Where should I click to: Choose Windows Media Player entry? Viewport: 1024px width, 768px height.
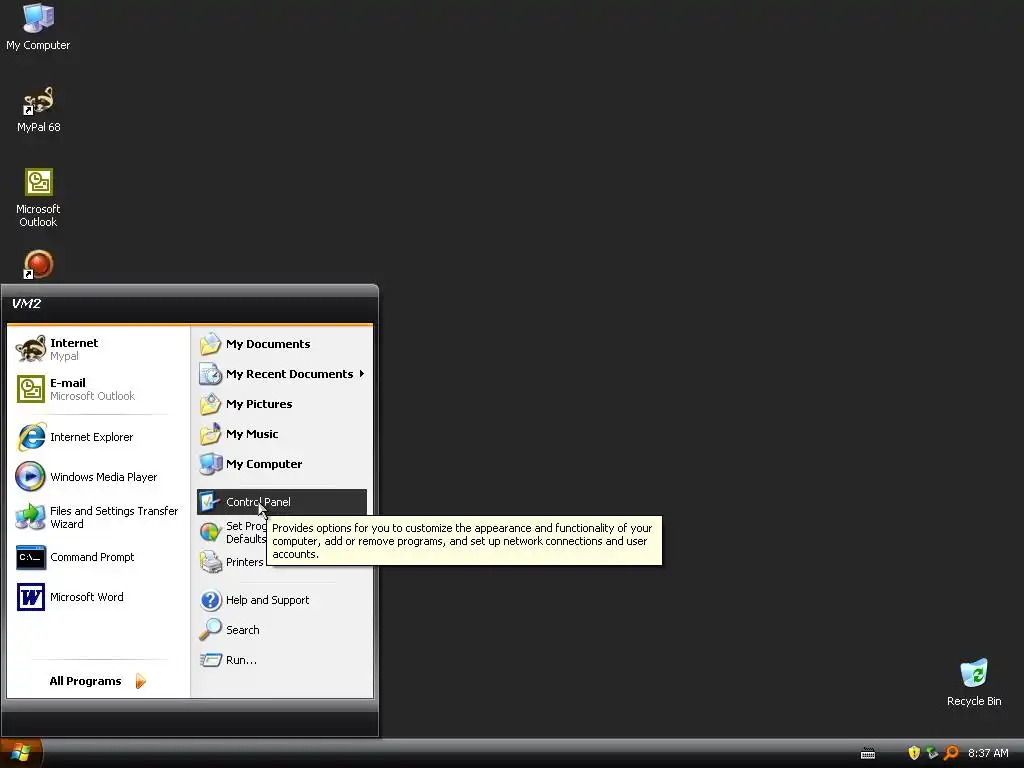click(104, 477)
